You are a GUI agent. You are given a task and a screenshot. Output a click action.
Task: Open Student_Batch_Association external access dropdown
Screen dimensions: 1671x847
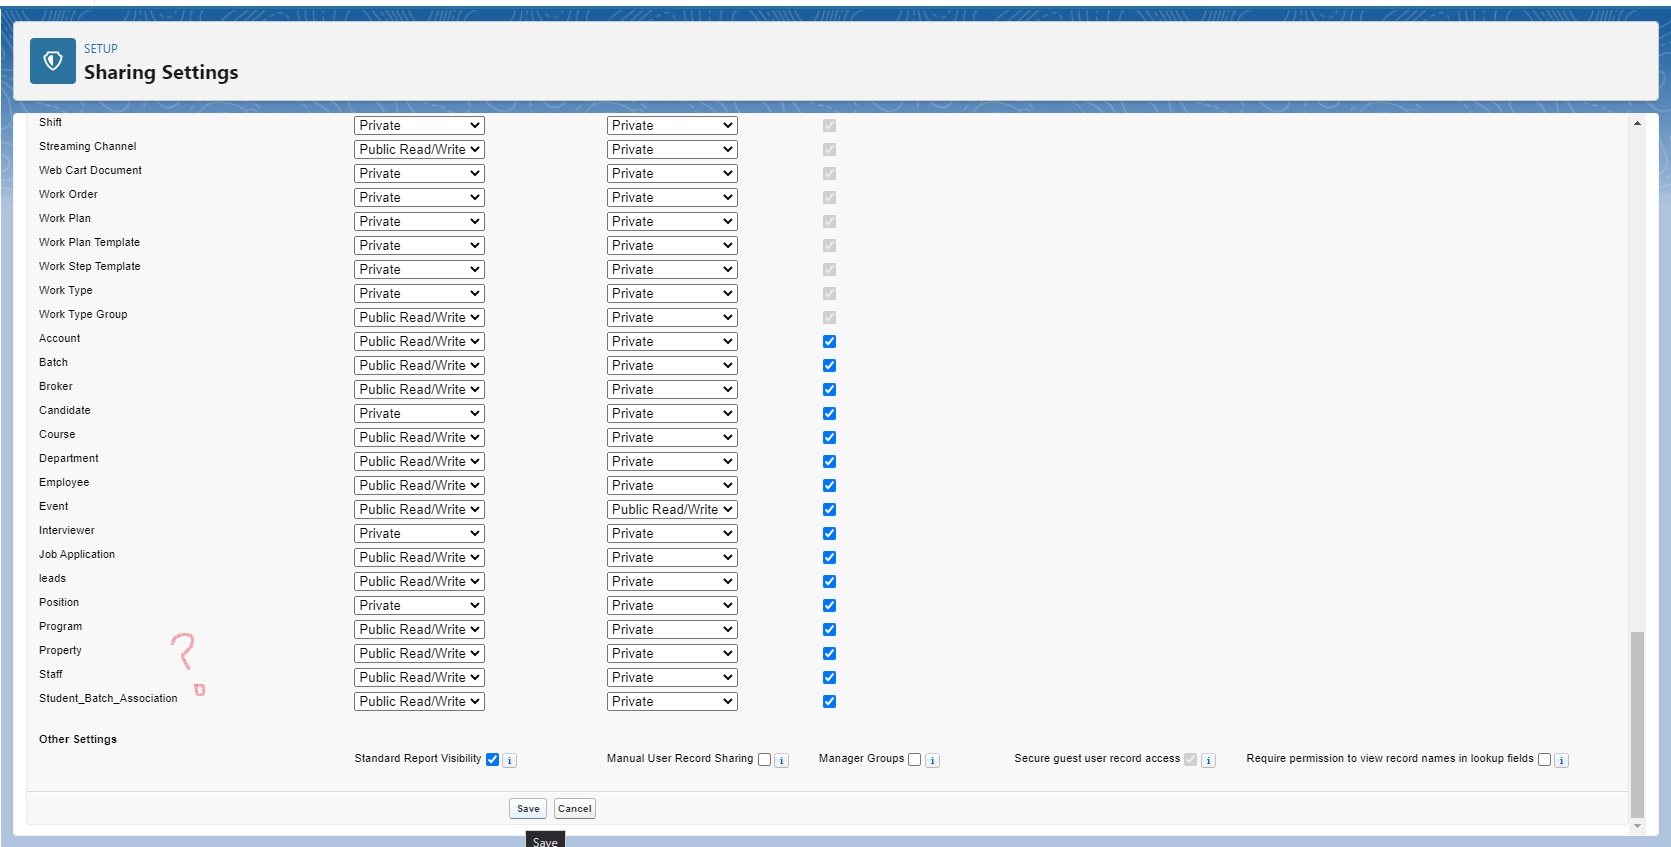pos(672,701)
